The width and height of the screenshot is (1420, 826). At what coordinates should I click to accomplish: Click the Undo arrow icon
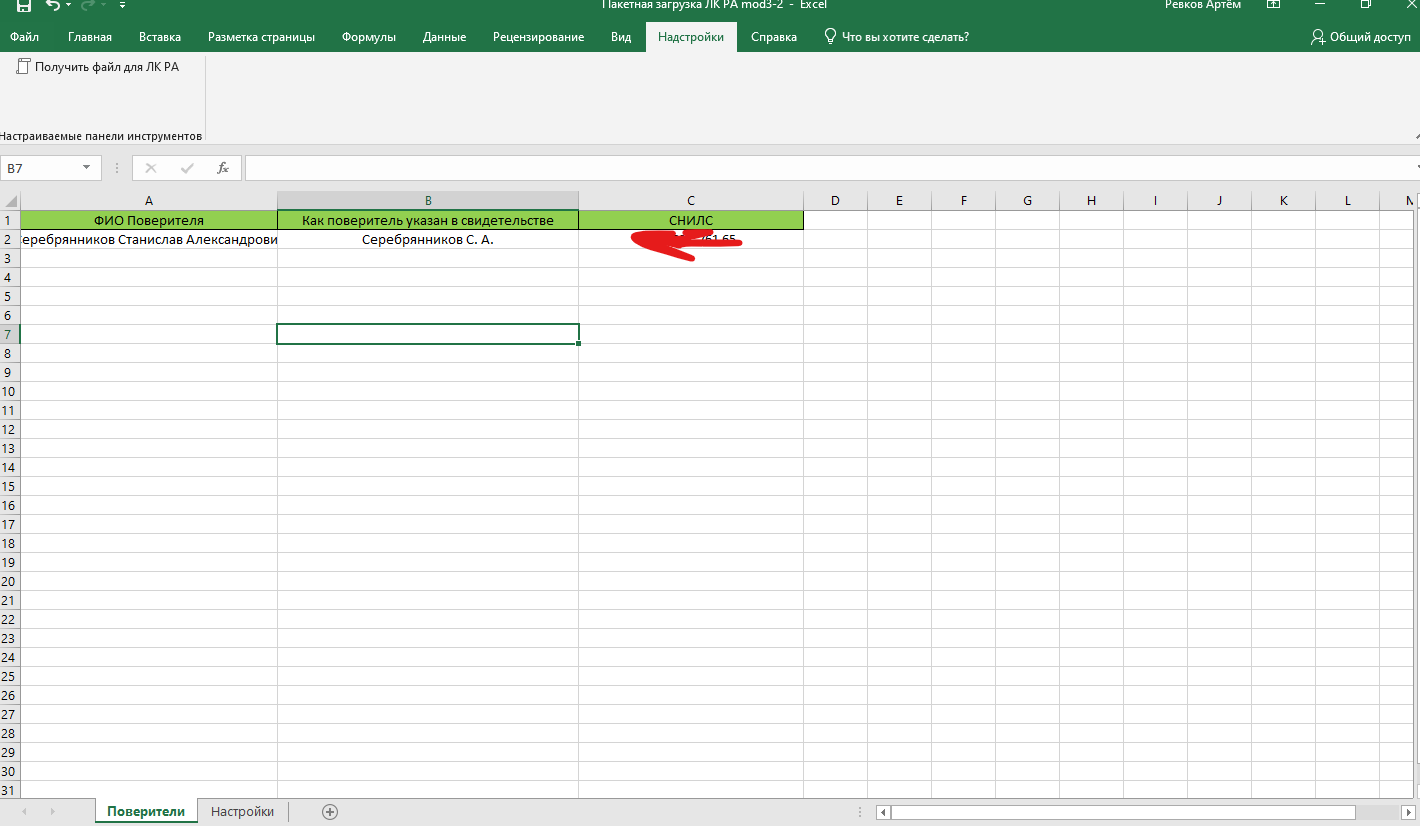tap(53, 6)
